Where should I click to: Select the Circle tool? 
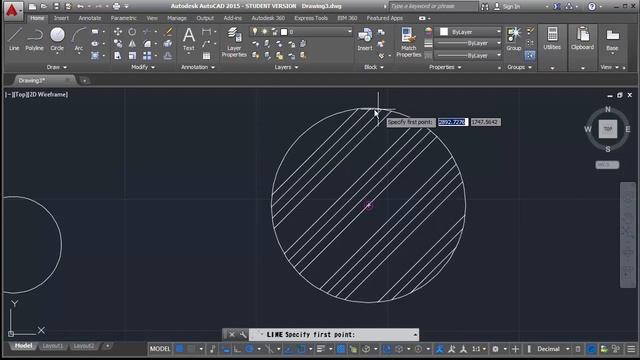pyautogui.click(x=57, y=39)
